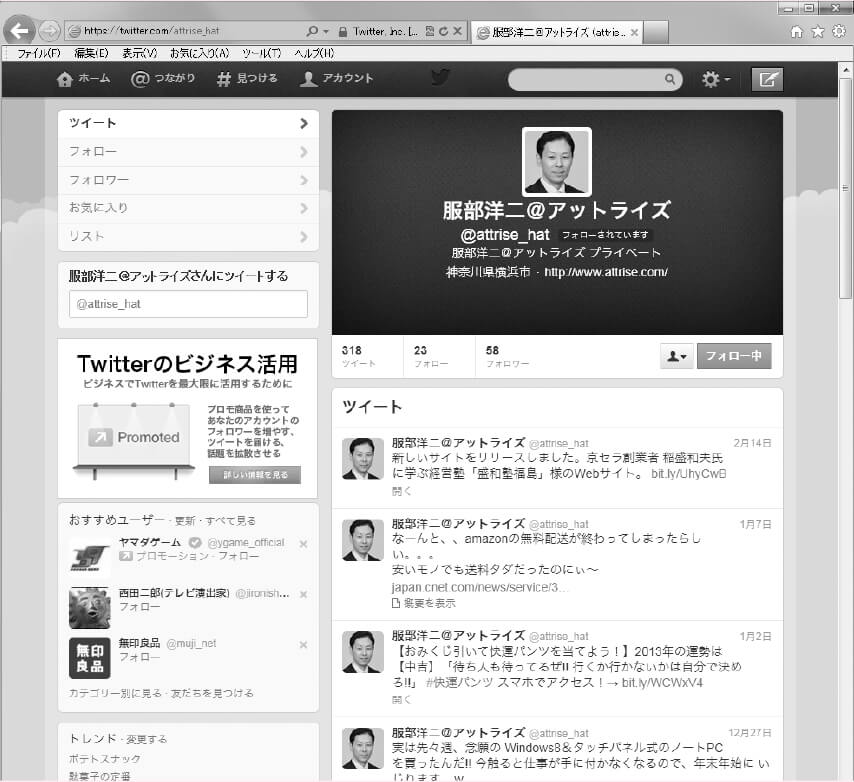Open the ポテトスナック trend
Screen dimensions: 854x782
click(x=105, y=759)
